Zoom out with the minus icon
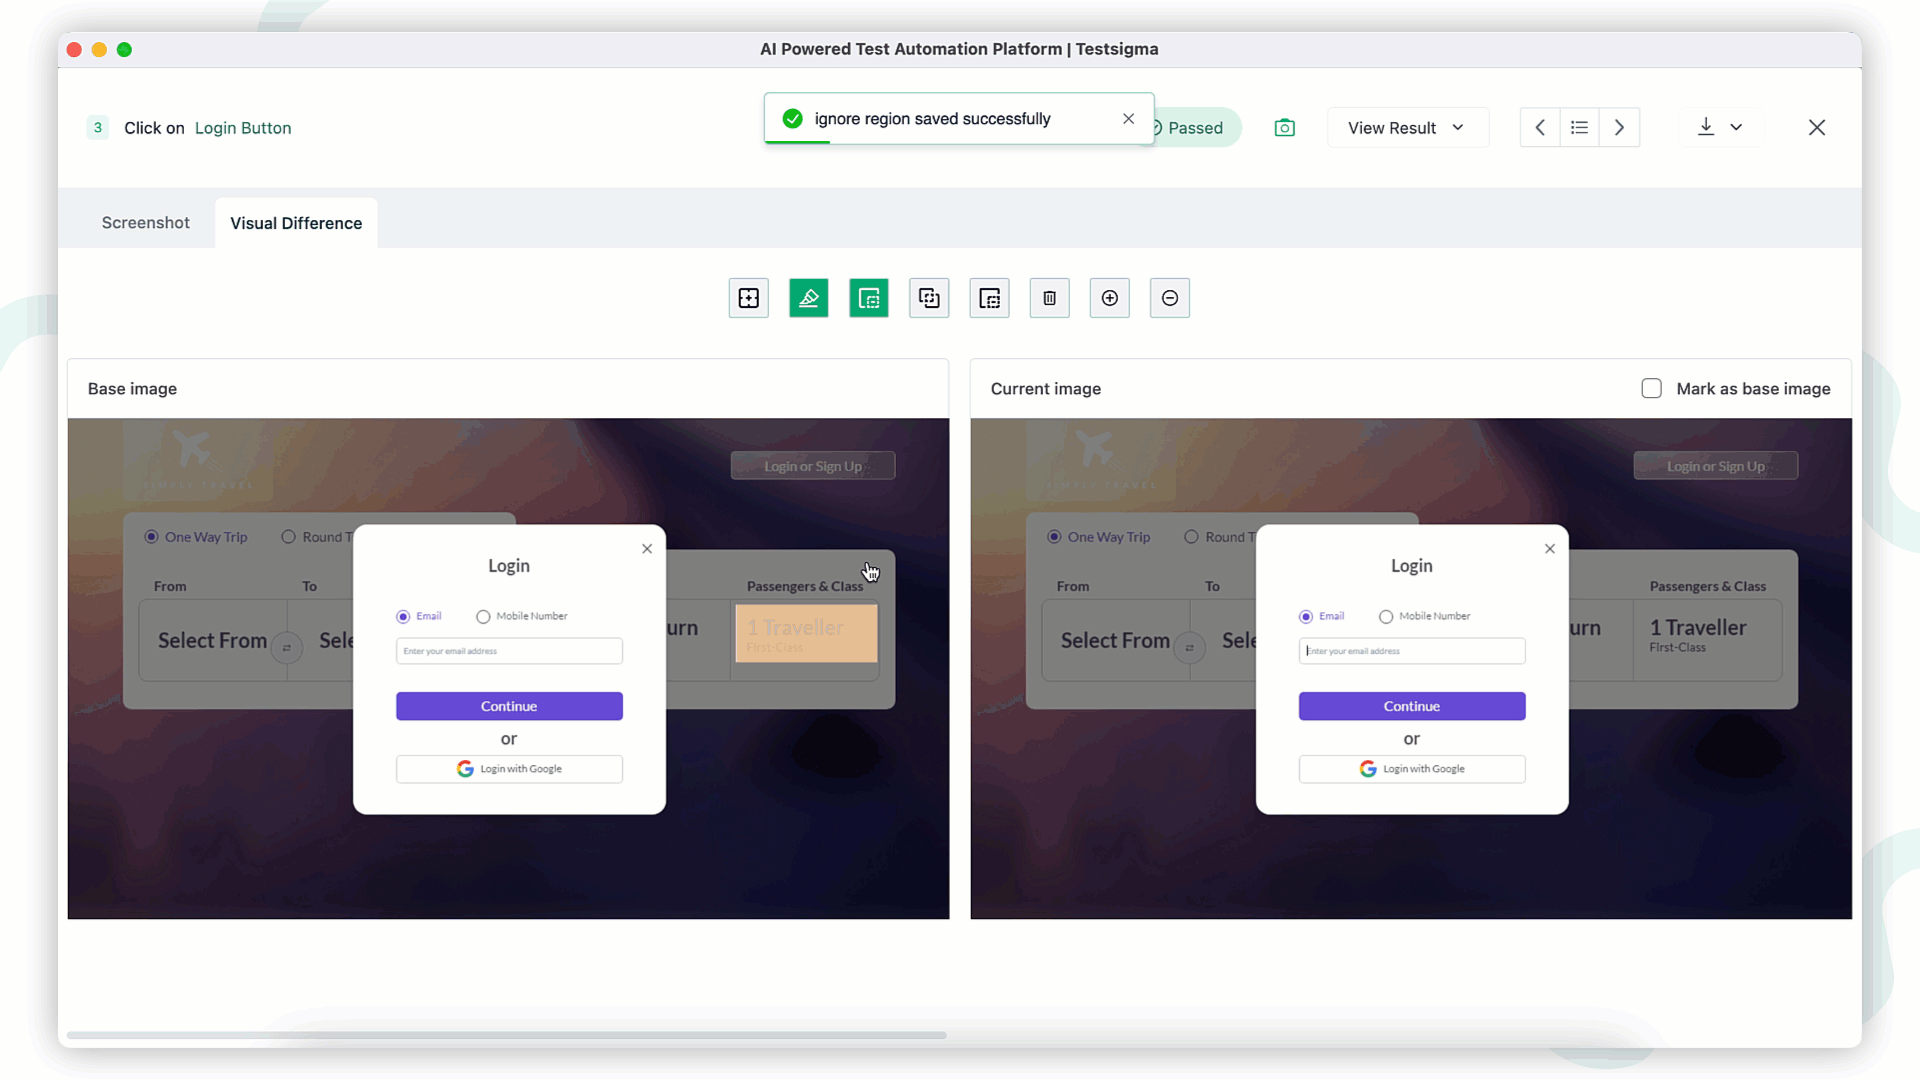Image resolution: width=1920 pixels, height=1080 pixels. pos(1169,298)
